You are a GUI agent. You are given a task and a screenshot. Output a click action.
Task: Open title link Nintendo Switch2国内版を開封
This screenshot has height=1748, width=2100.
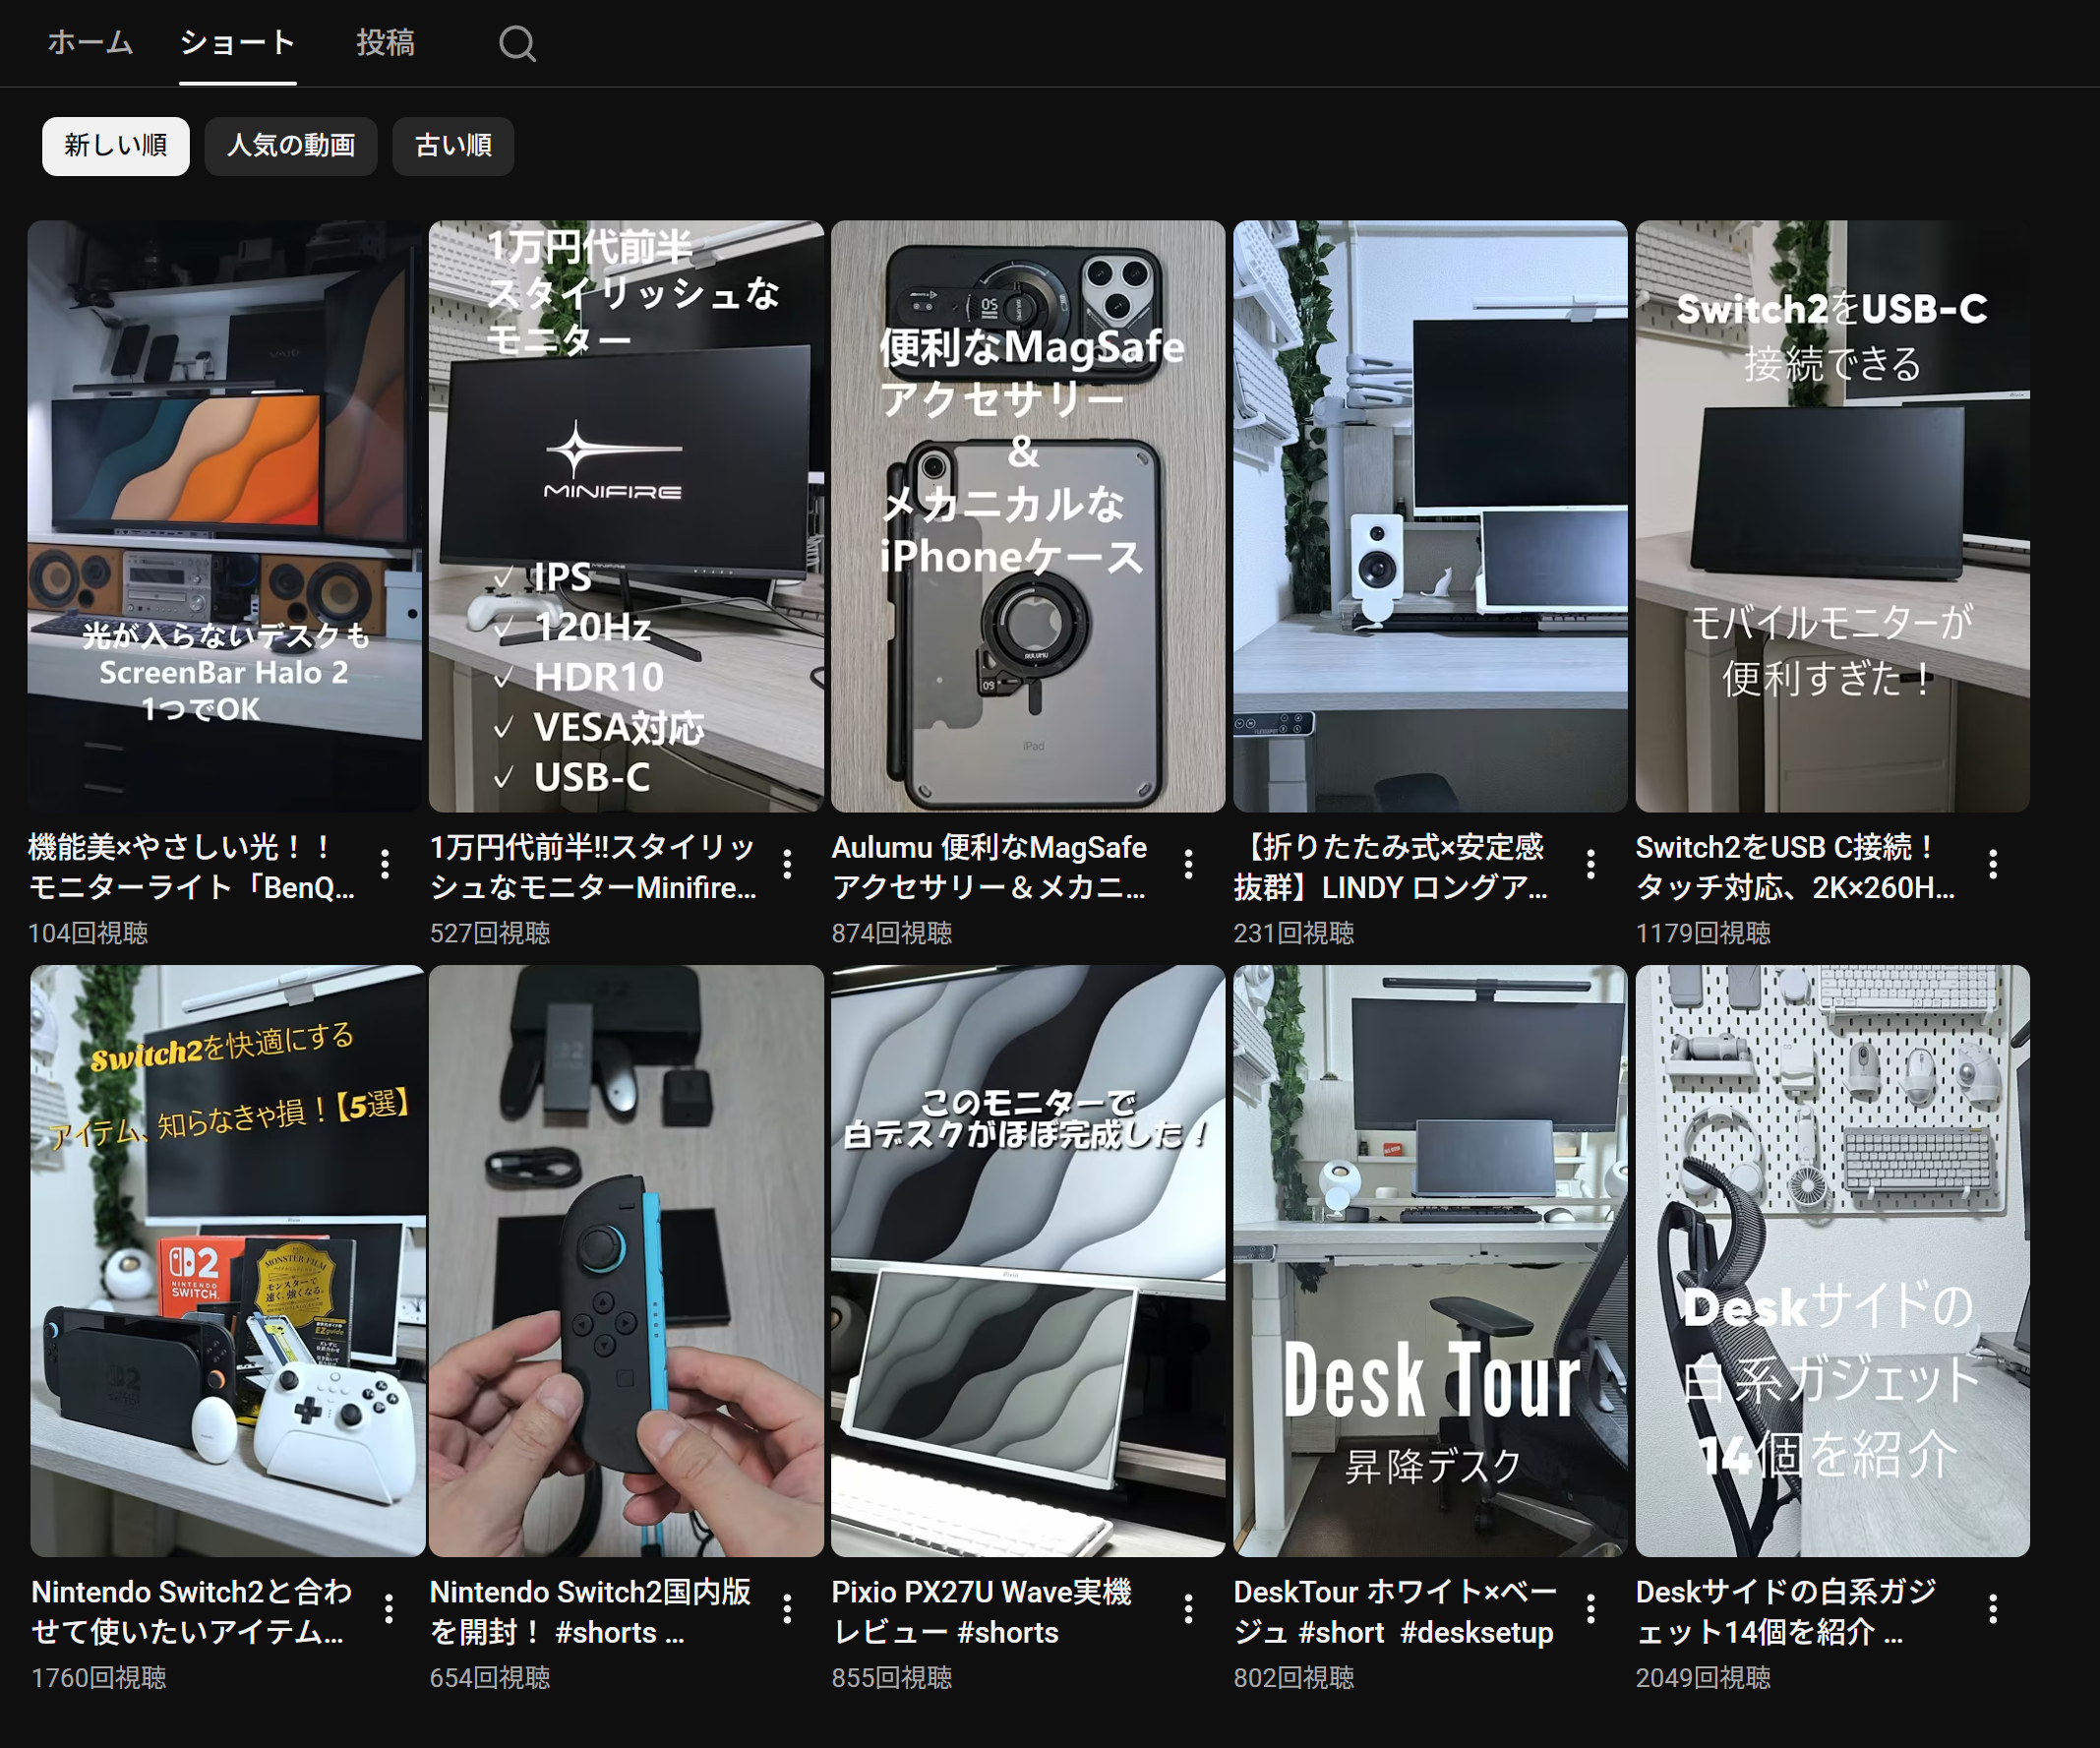pyautogui.click(x=591, y=1612)
